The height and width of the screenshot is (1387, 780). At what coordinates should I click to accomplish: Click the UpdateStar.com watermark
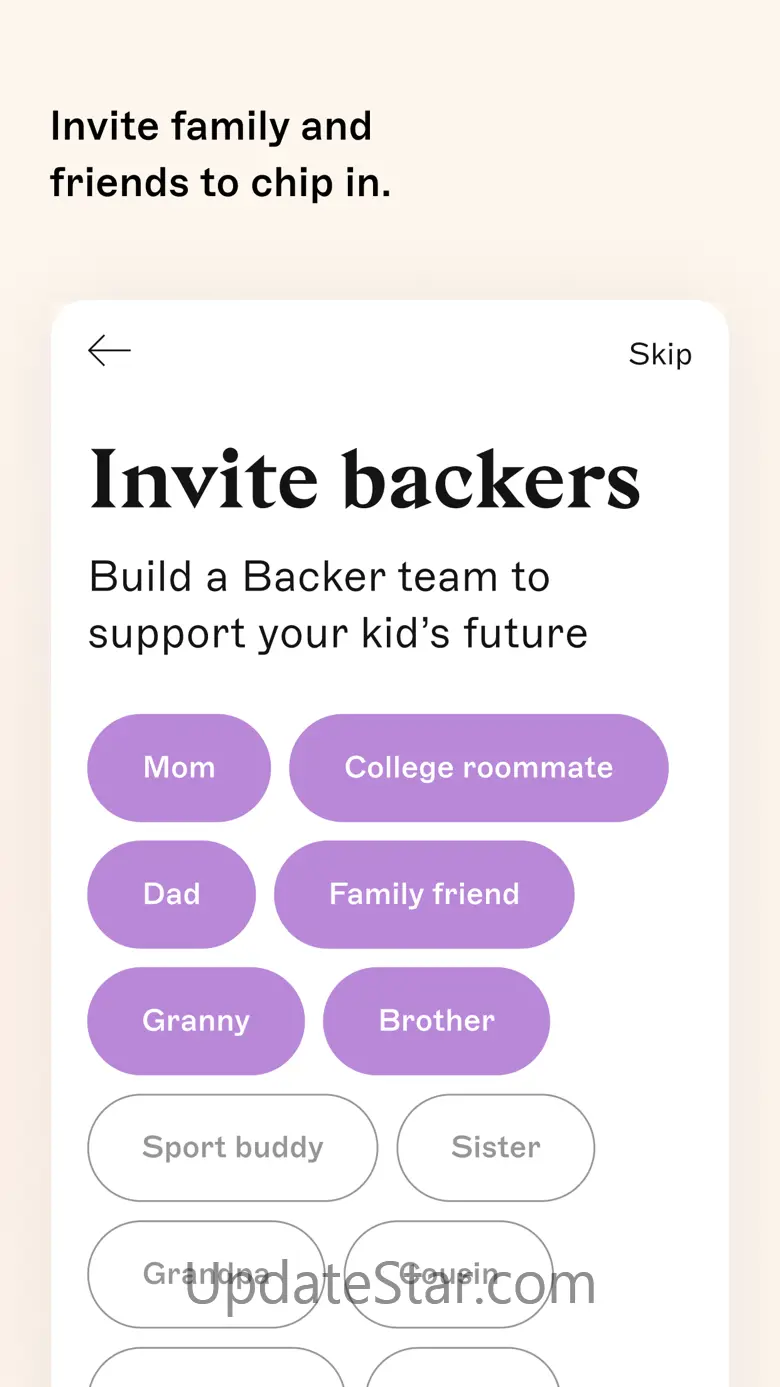(x=390, y=1284)
